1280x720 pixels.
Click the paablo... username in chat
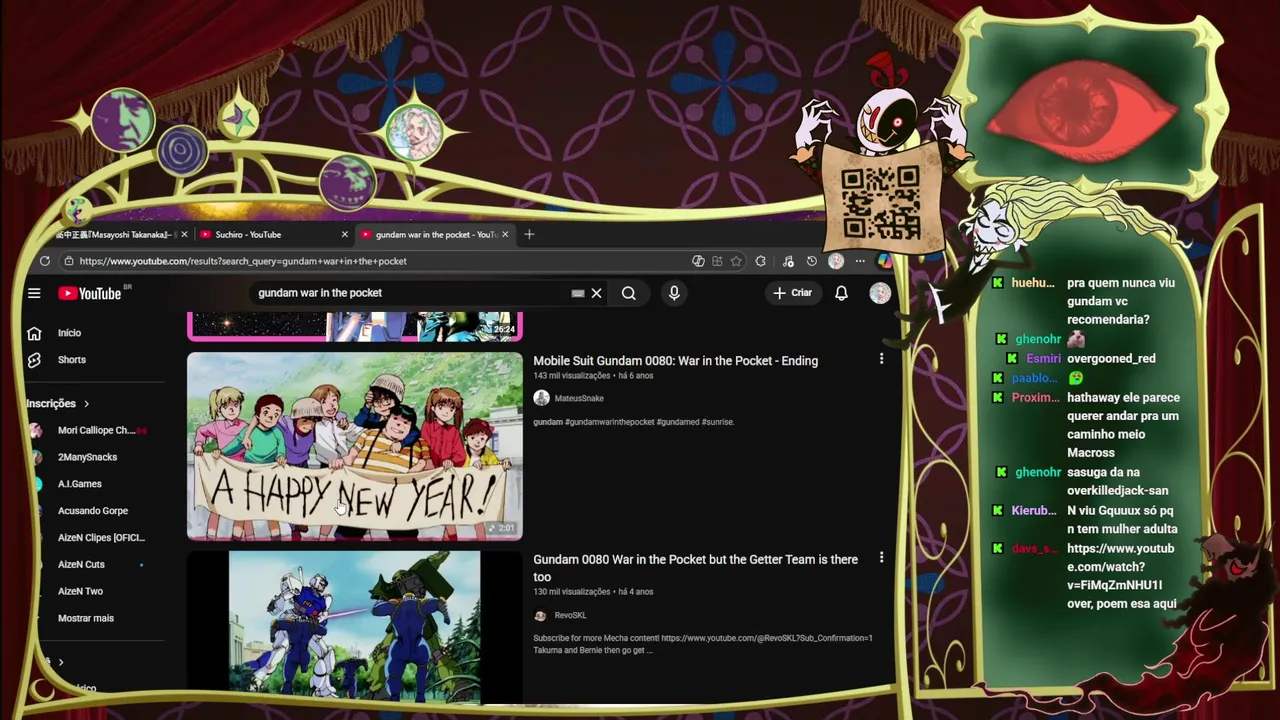1034,379
